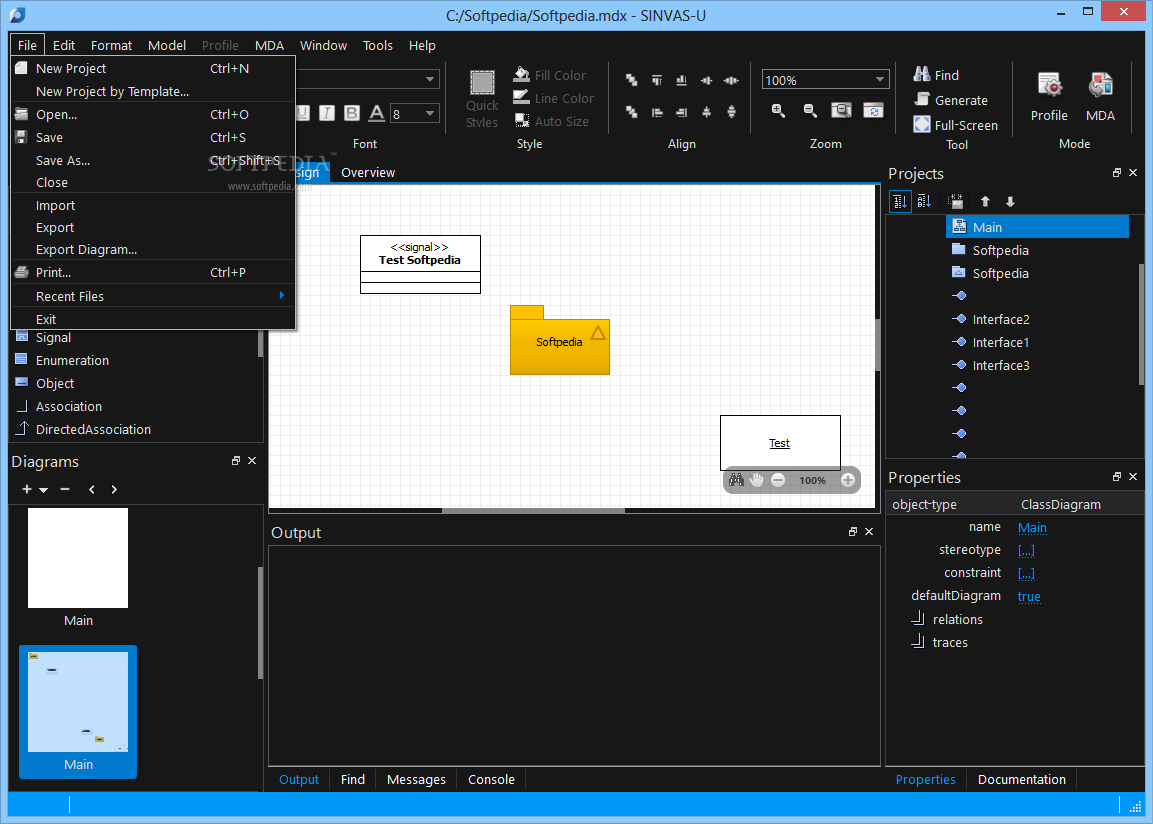Click the Quick Styles icon
Viewport: 1153px width, 824px height.
pos(482,83)
